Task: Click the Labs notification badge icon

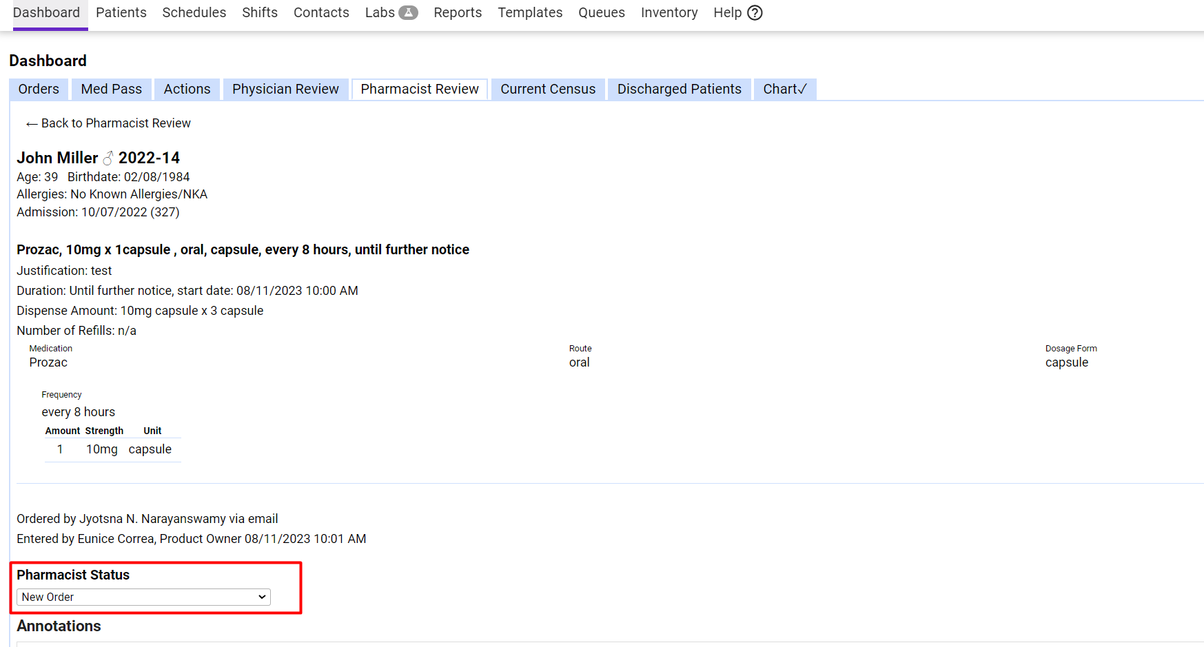Action: pos(408,13)
